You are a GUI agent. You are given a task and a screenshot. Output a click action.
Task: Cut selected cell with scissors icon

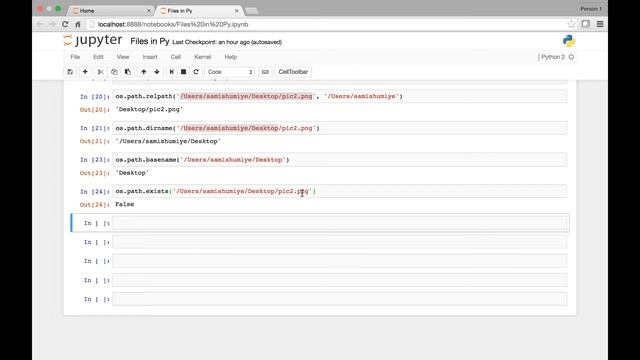pos(100,72)
